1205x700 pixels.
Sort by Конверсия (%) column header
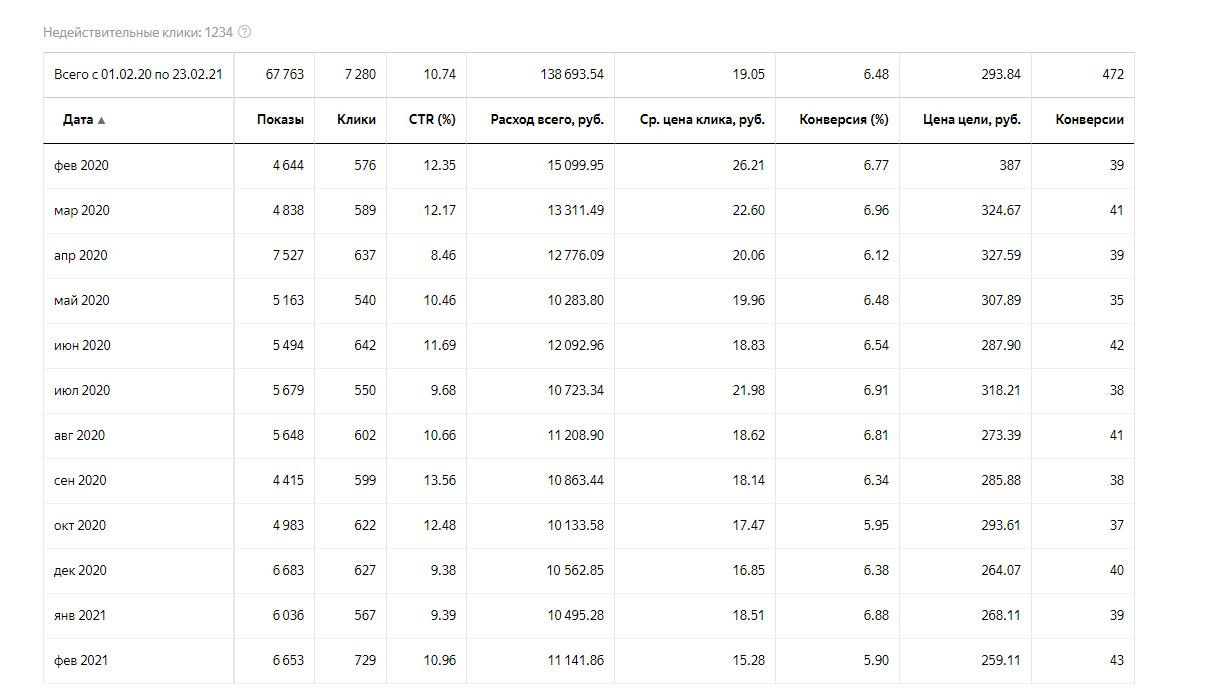844,119
